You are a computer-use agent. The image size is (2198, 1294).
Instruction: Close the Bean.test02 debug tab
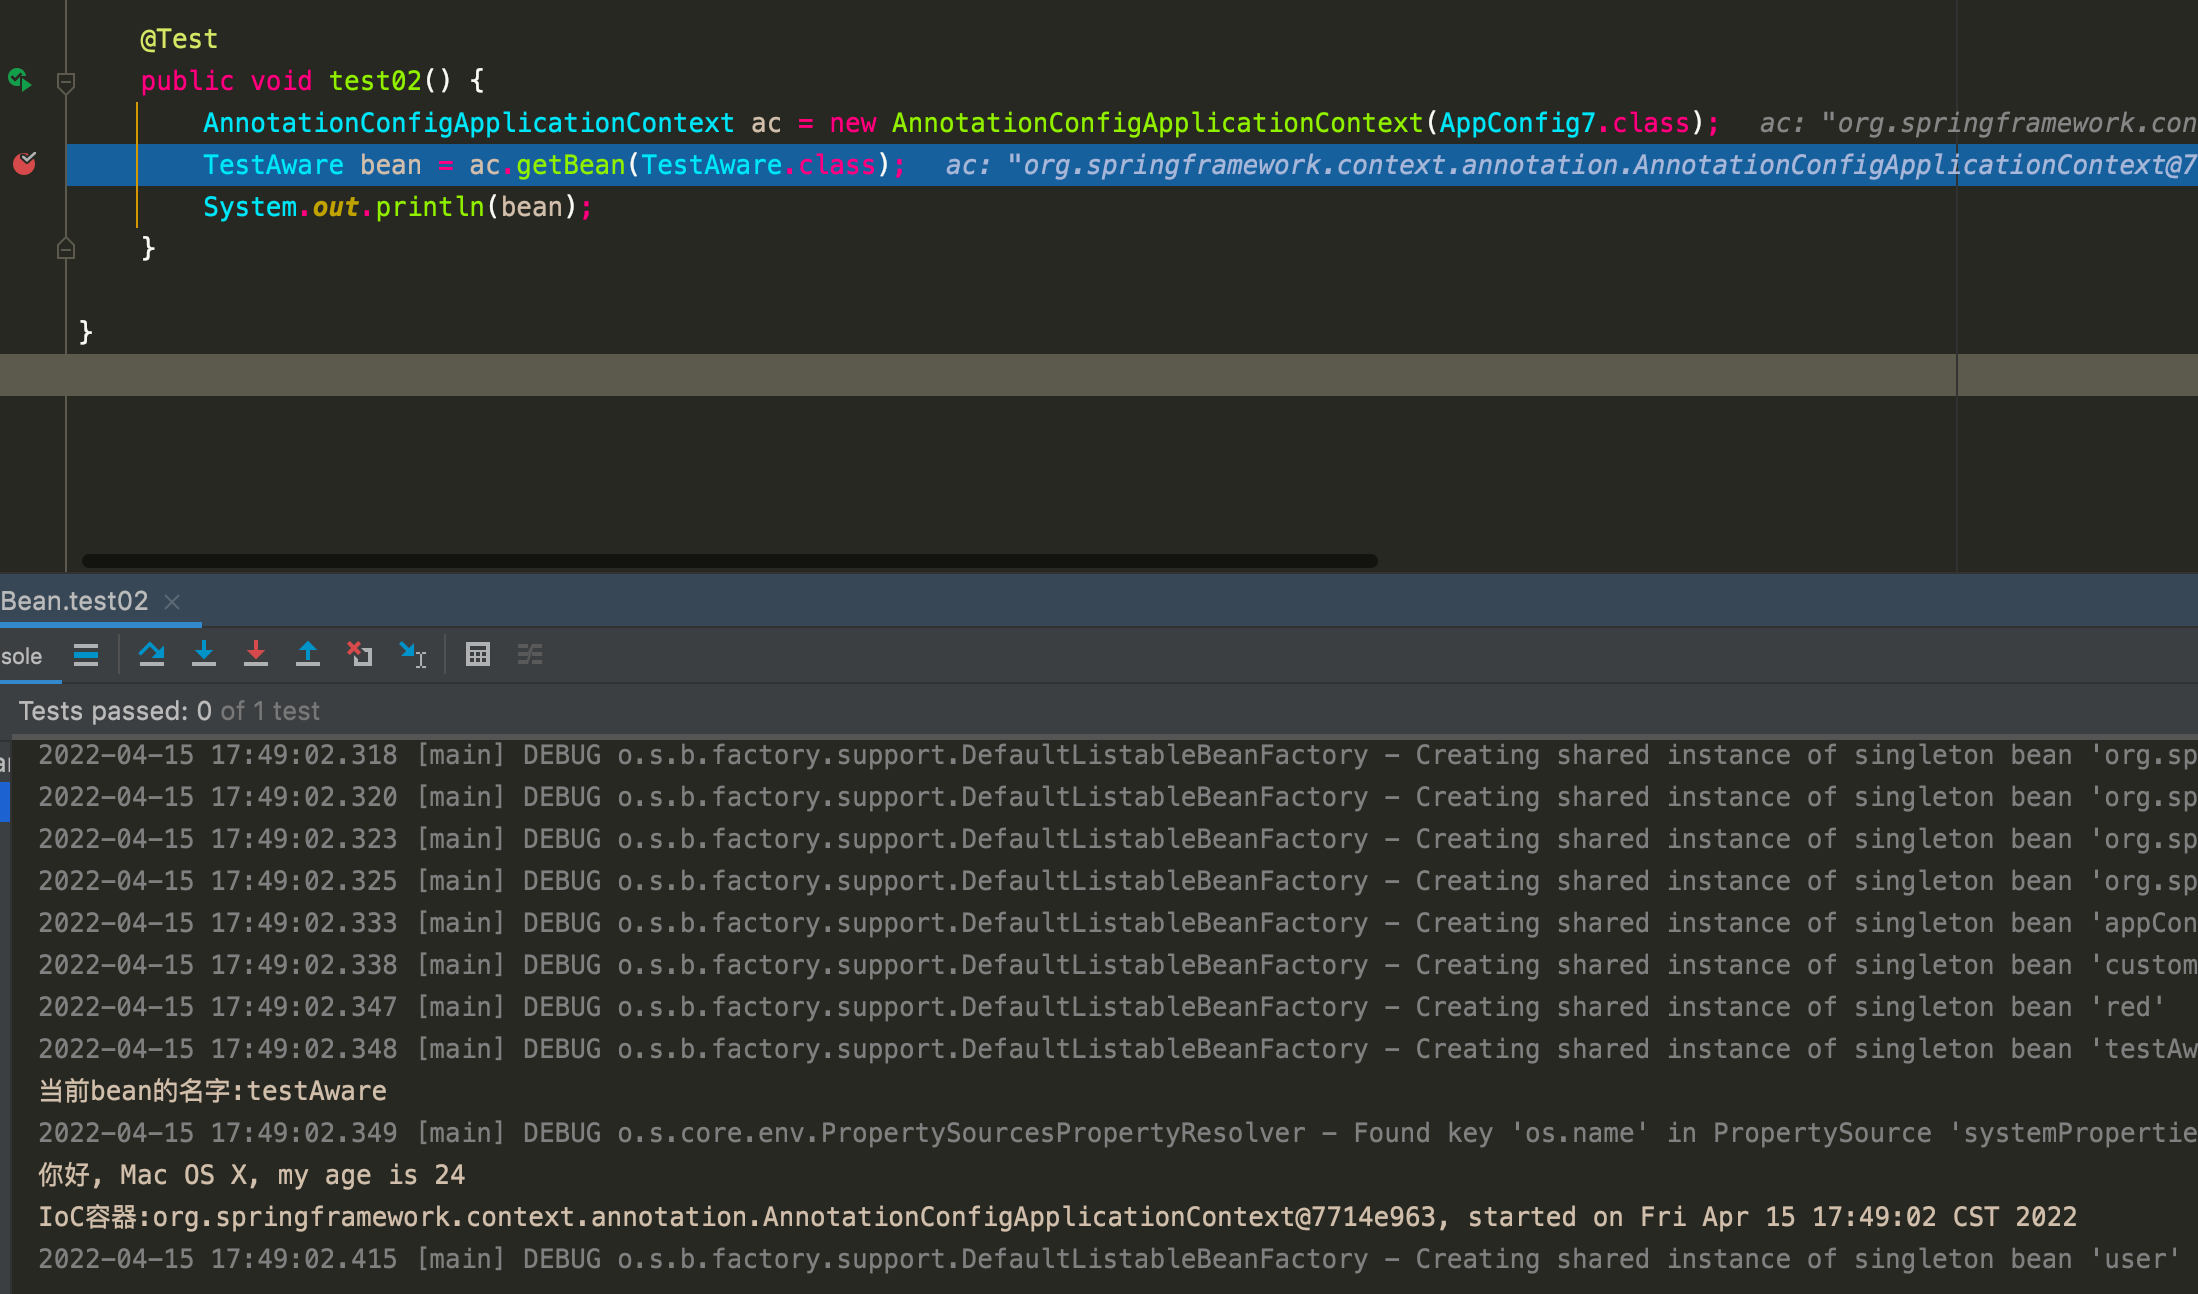pyautogui.click(x=172, y=601)
